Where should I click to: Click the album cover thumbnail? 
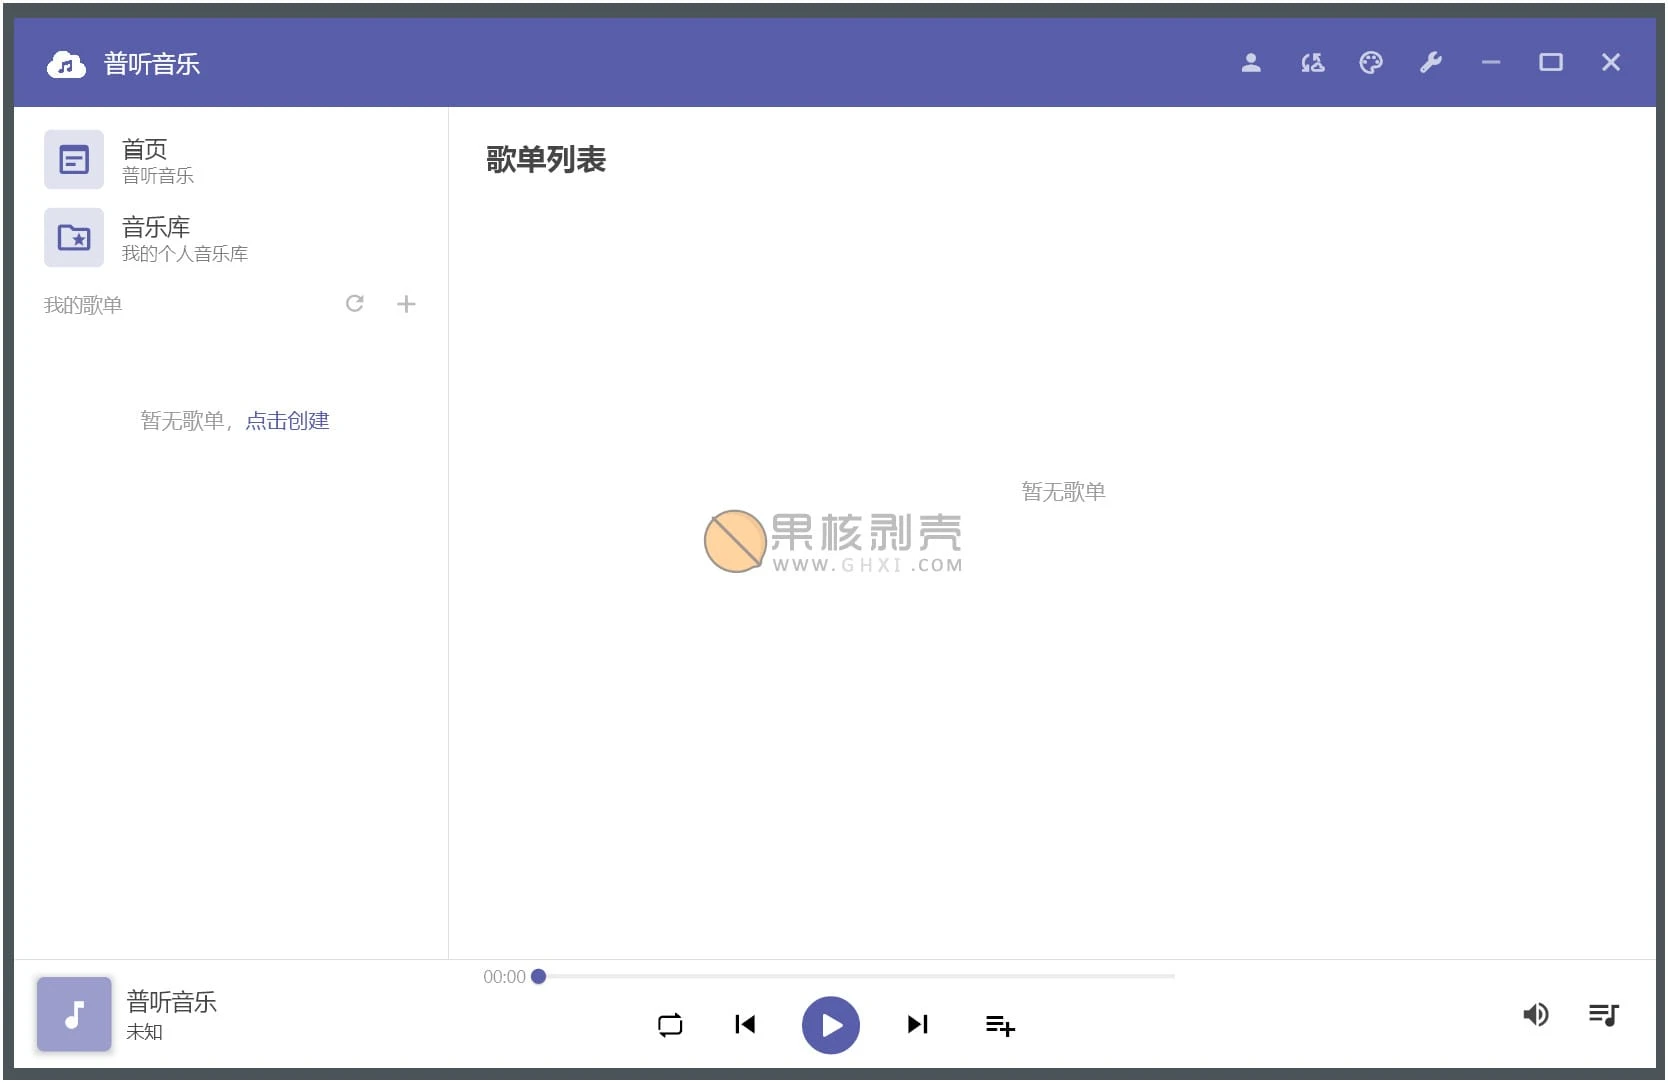pos(74,1015)
